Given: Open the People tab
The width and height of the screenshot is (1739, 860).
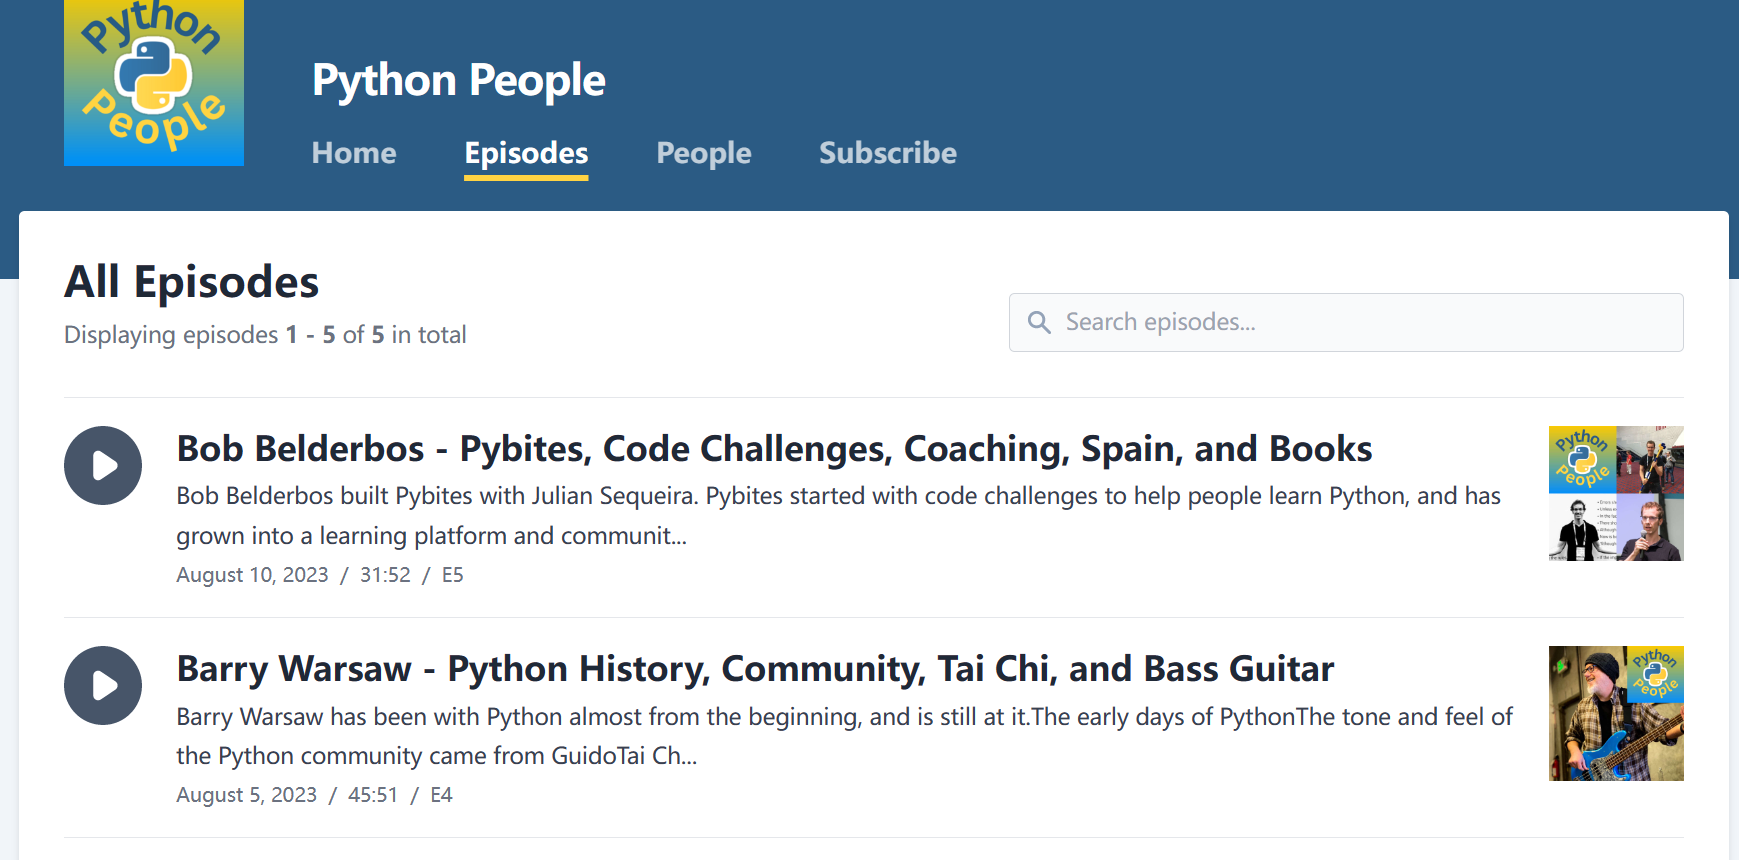Looking at the screenshot, I should point(704,153).
